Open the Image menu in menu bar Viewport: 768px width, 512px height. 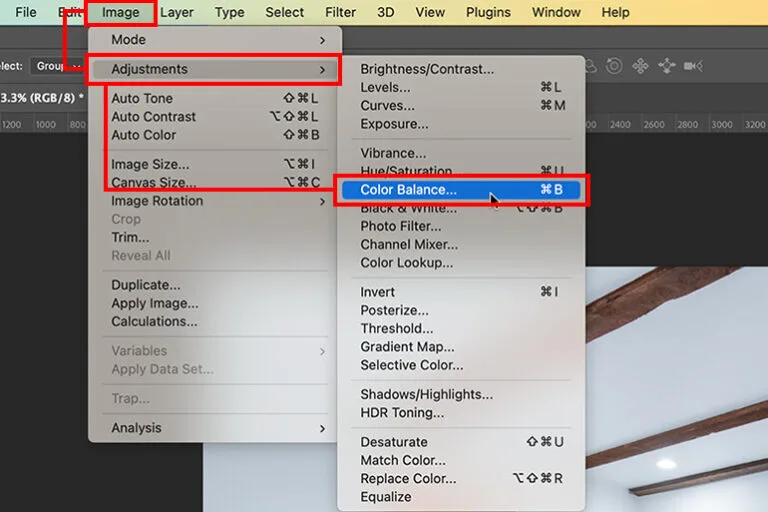120,12
